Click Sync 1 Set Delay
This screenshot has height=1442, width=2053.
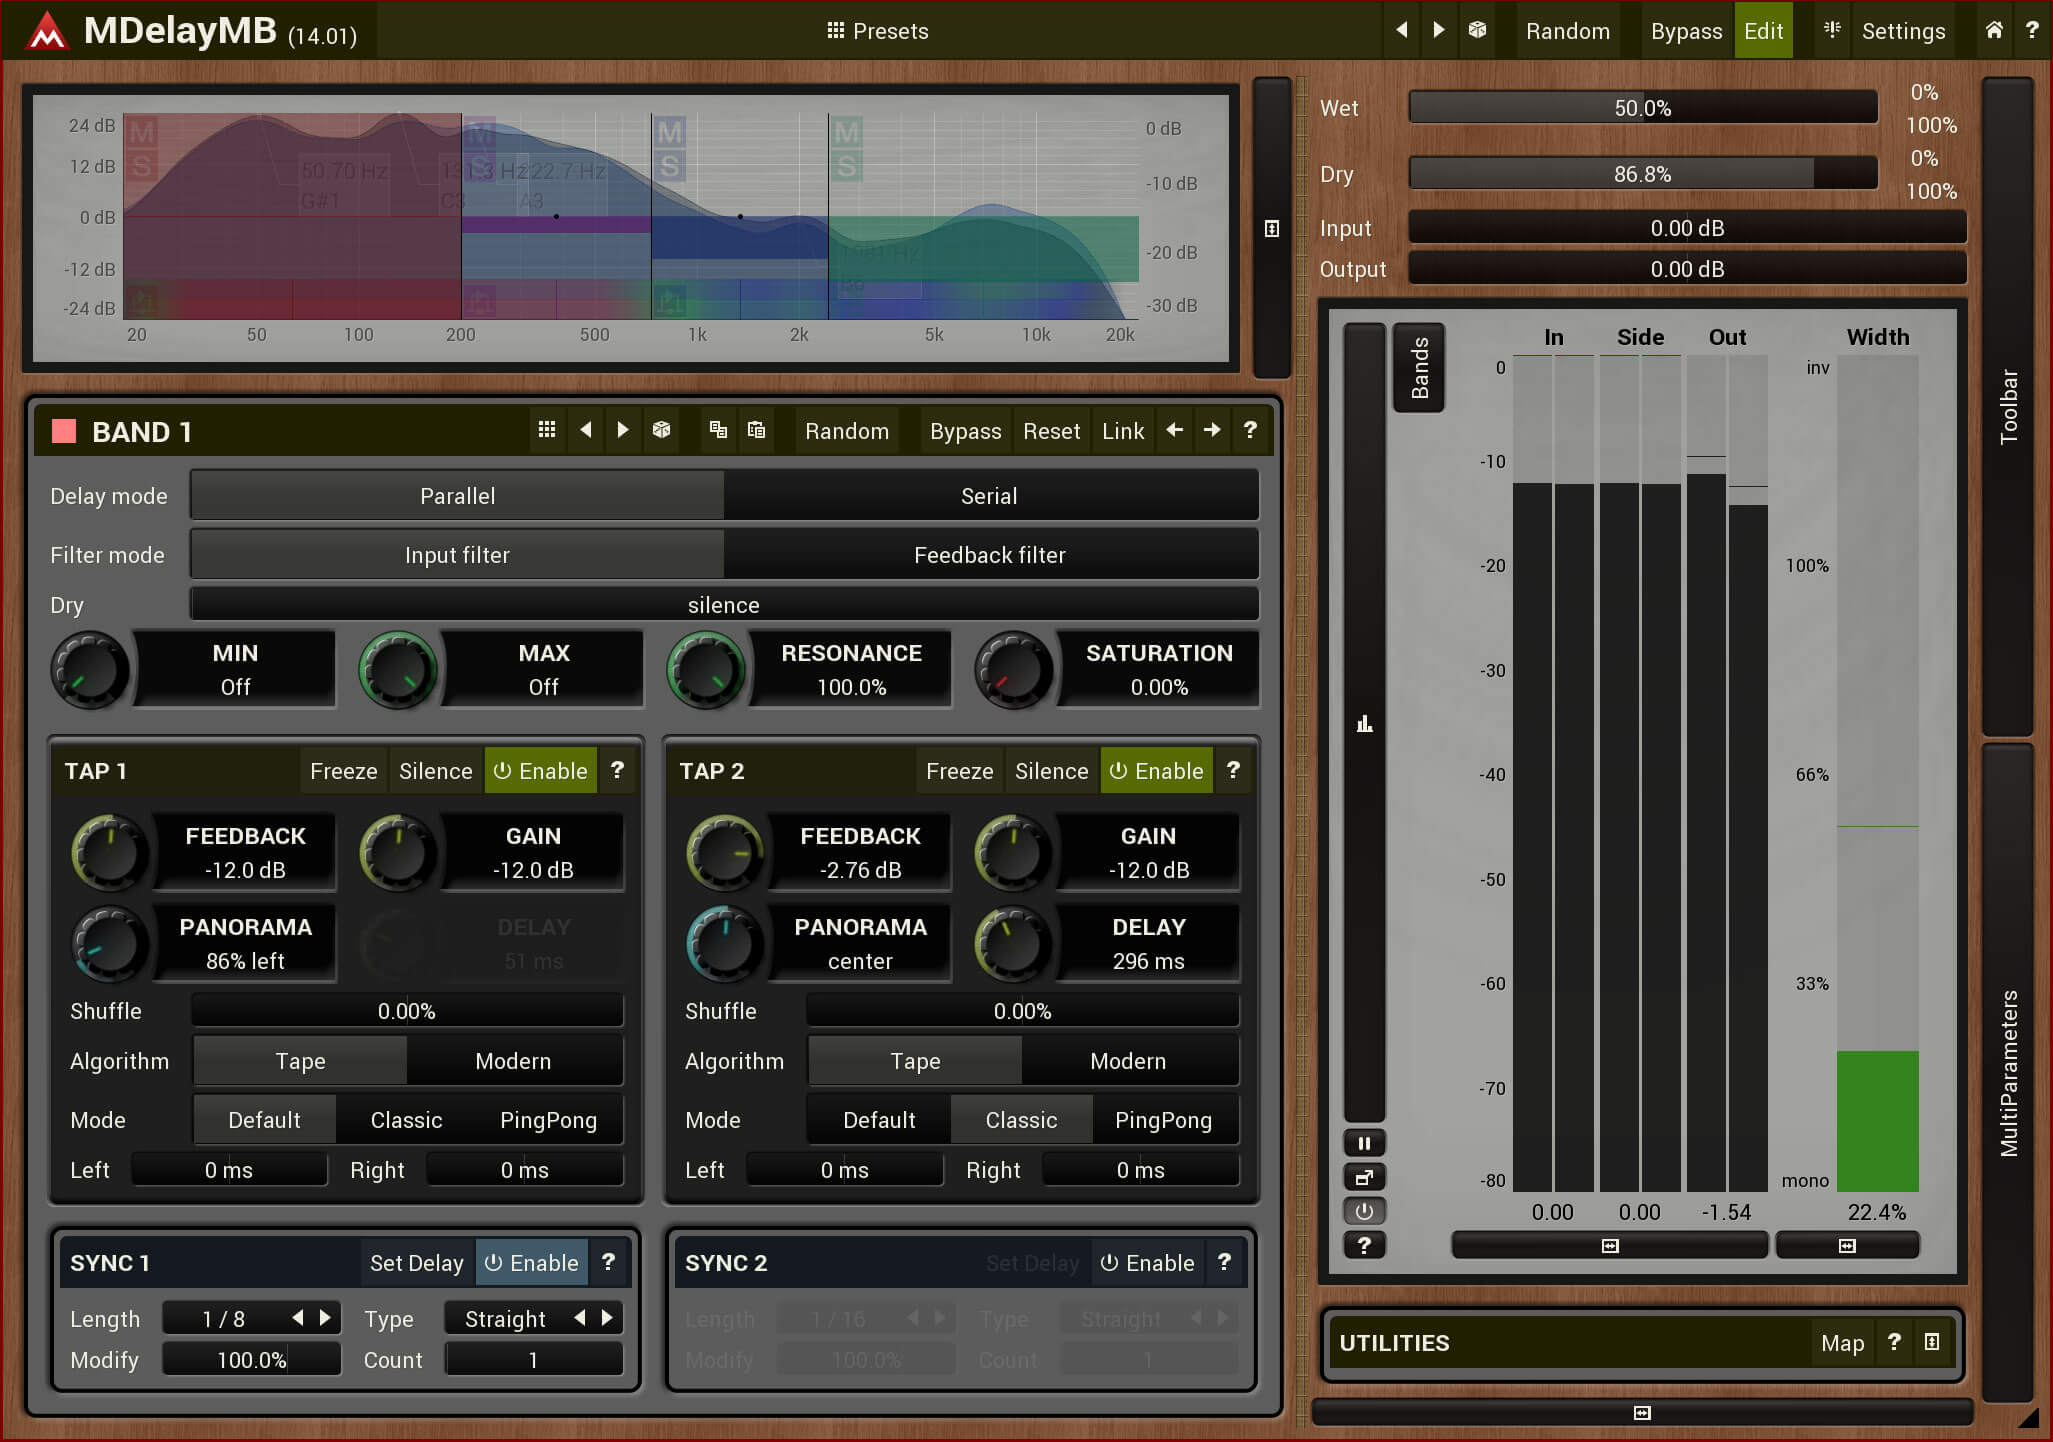coord(416,1263)
